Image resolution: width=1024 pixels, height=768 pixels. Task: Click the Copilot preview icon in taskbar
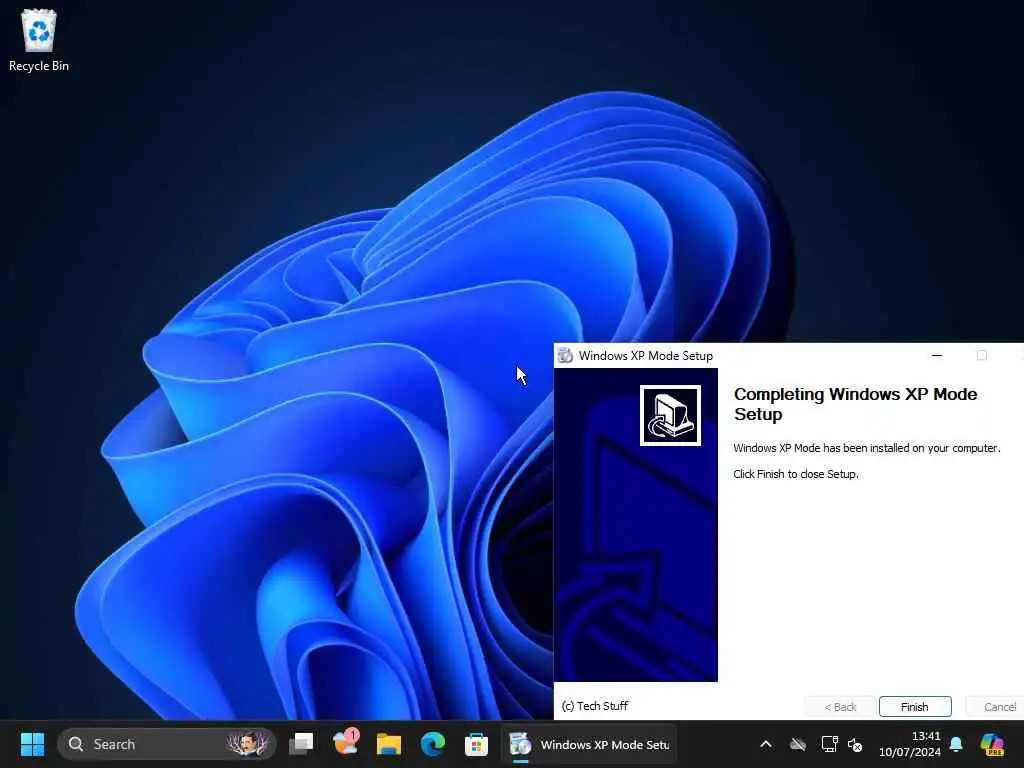(x=992, y=744)
